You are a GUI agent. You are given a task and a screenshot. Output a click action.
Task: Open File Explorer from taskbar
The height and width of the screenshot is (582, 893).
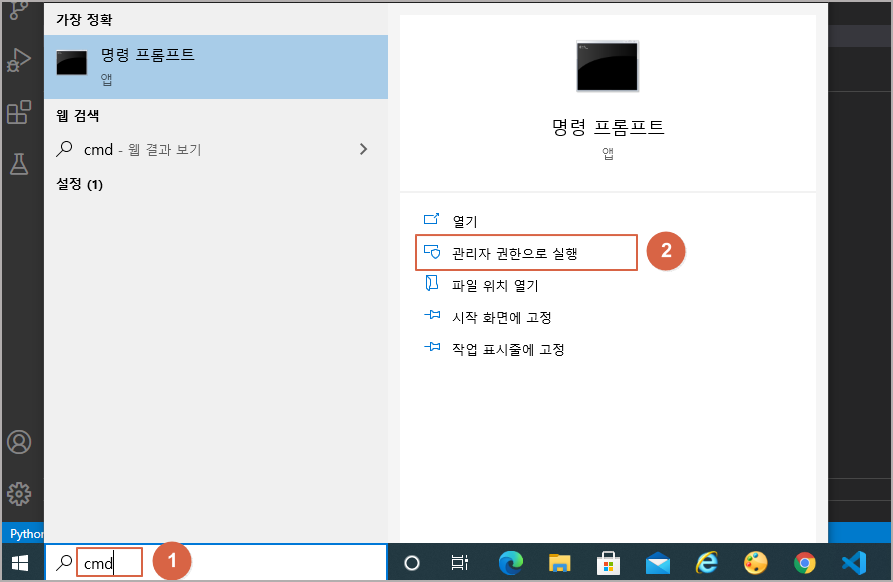click(559, 563)
